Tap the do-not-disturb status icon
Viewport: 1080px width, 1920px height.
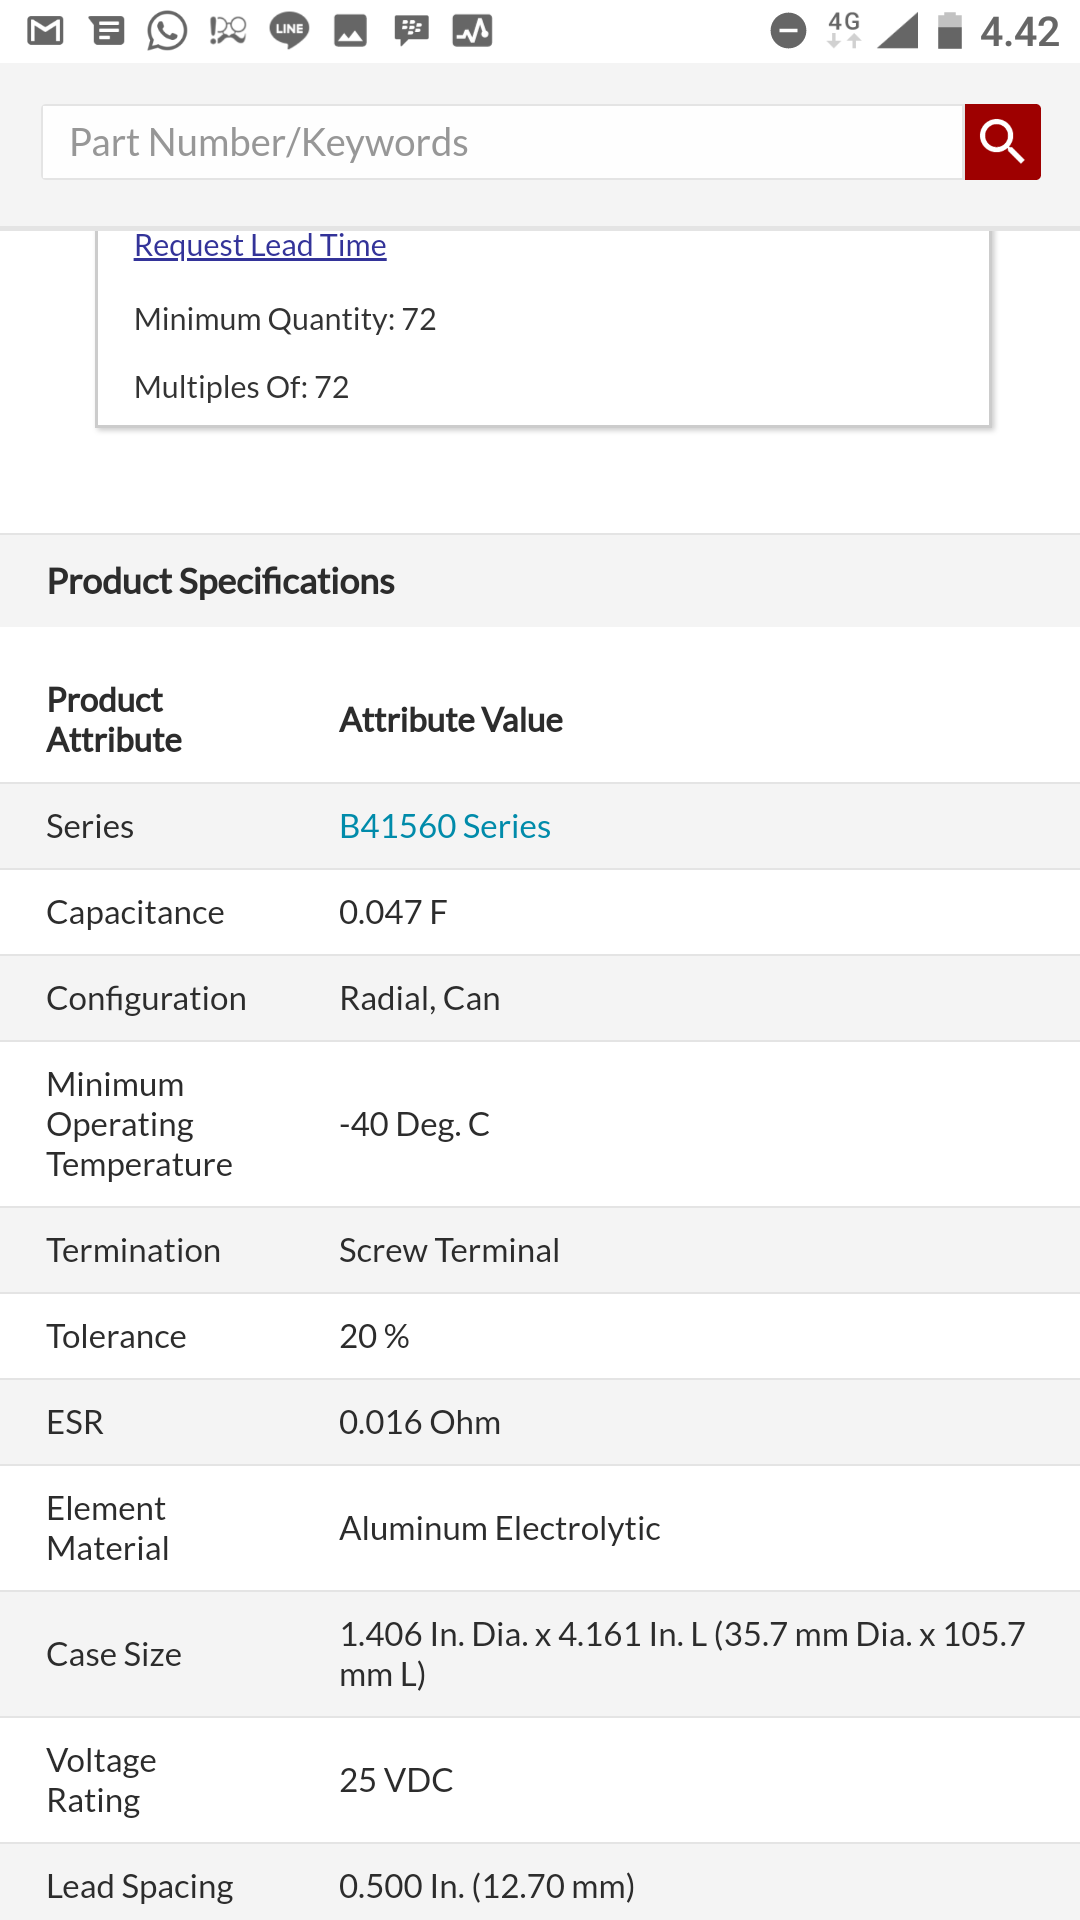click(x=788, y=32)
